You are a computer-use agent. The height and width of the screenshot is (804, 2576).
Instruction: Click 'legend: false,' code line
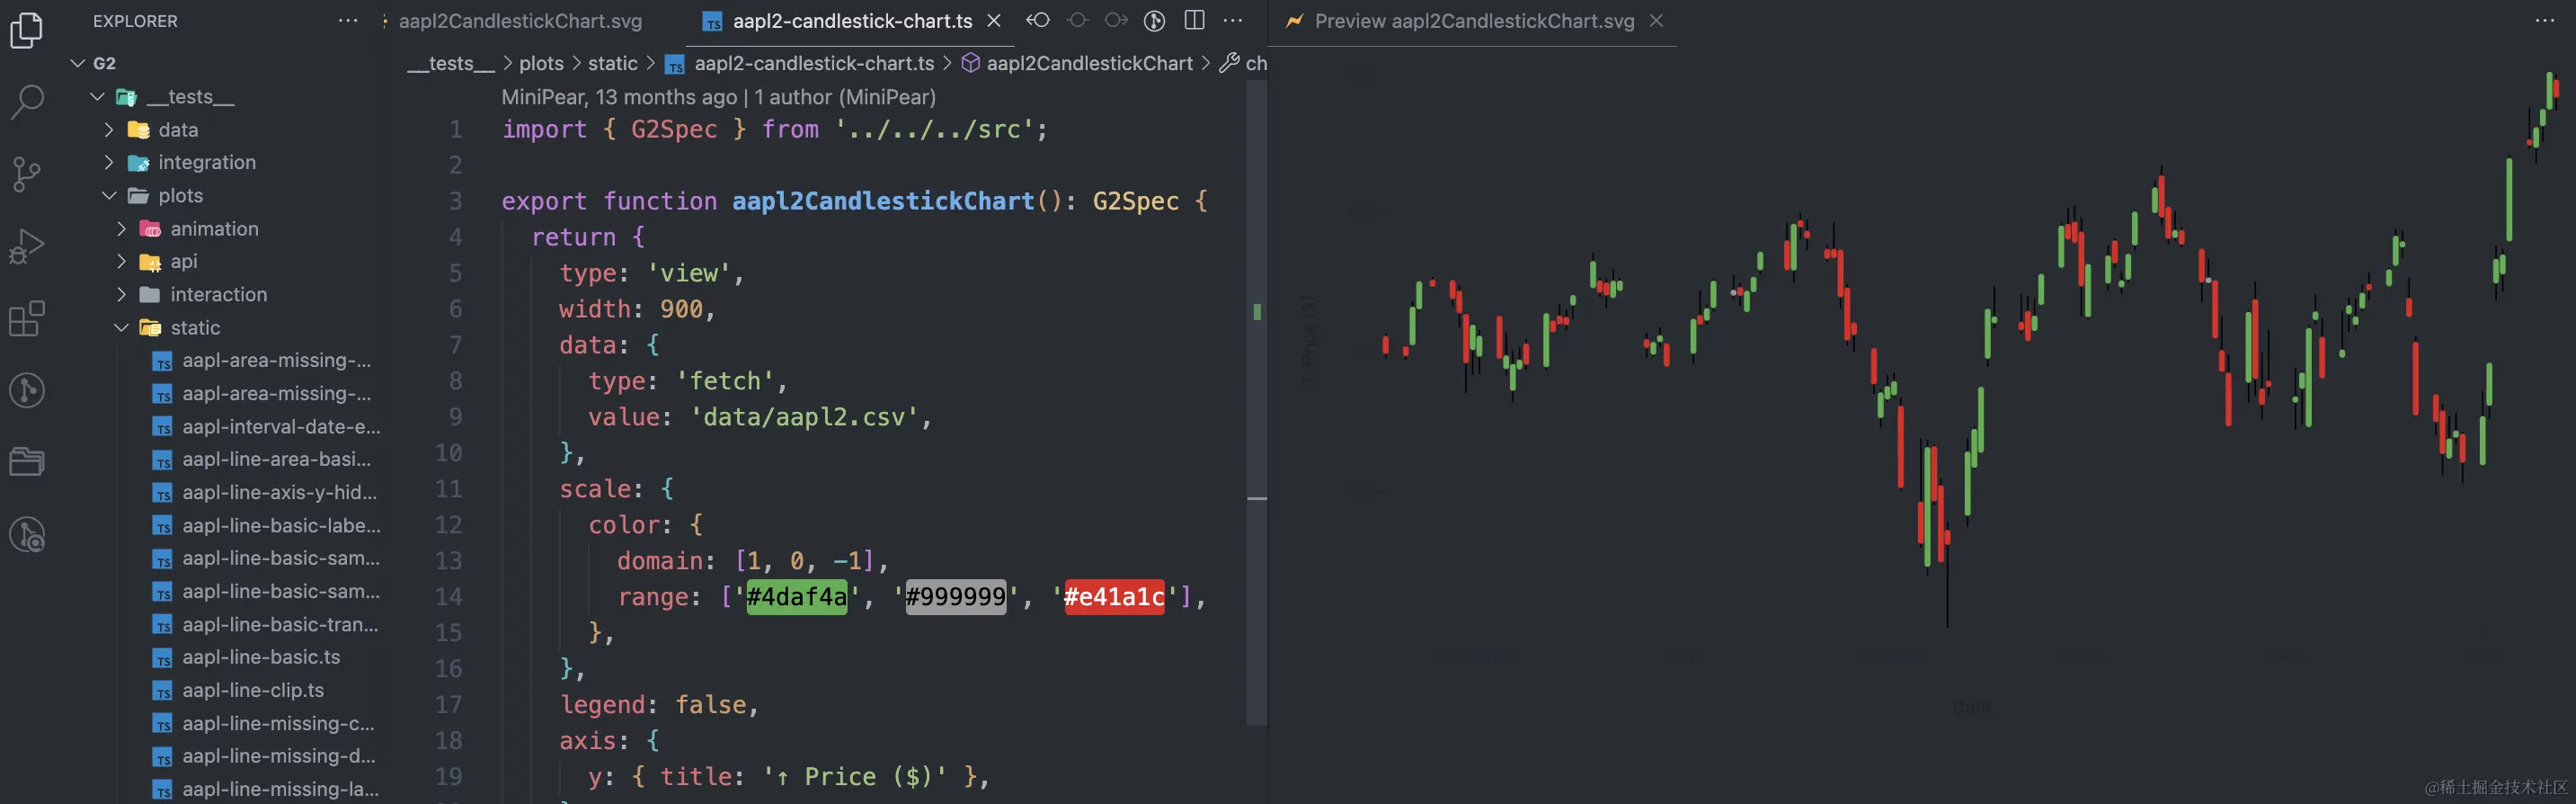point(659,705)
